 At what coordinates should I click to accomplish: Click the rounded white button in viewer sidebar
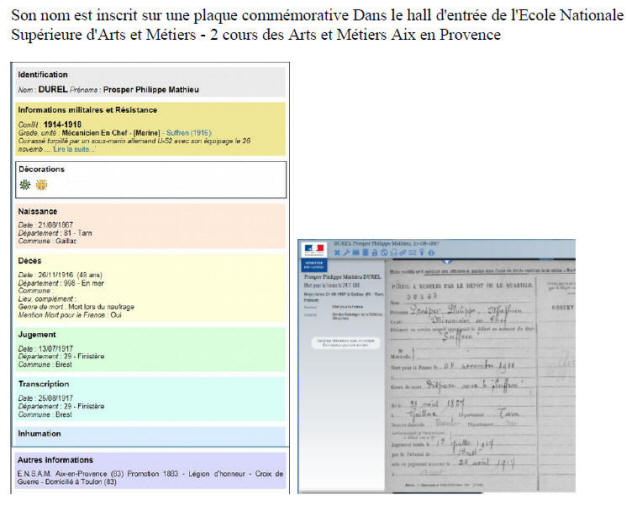click(345, 343)
